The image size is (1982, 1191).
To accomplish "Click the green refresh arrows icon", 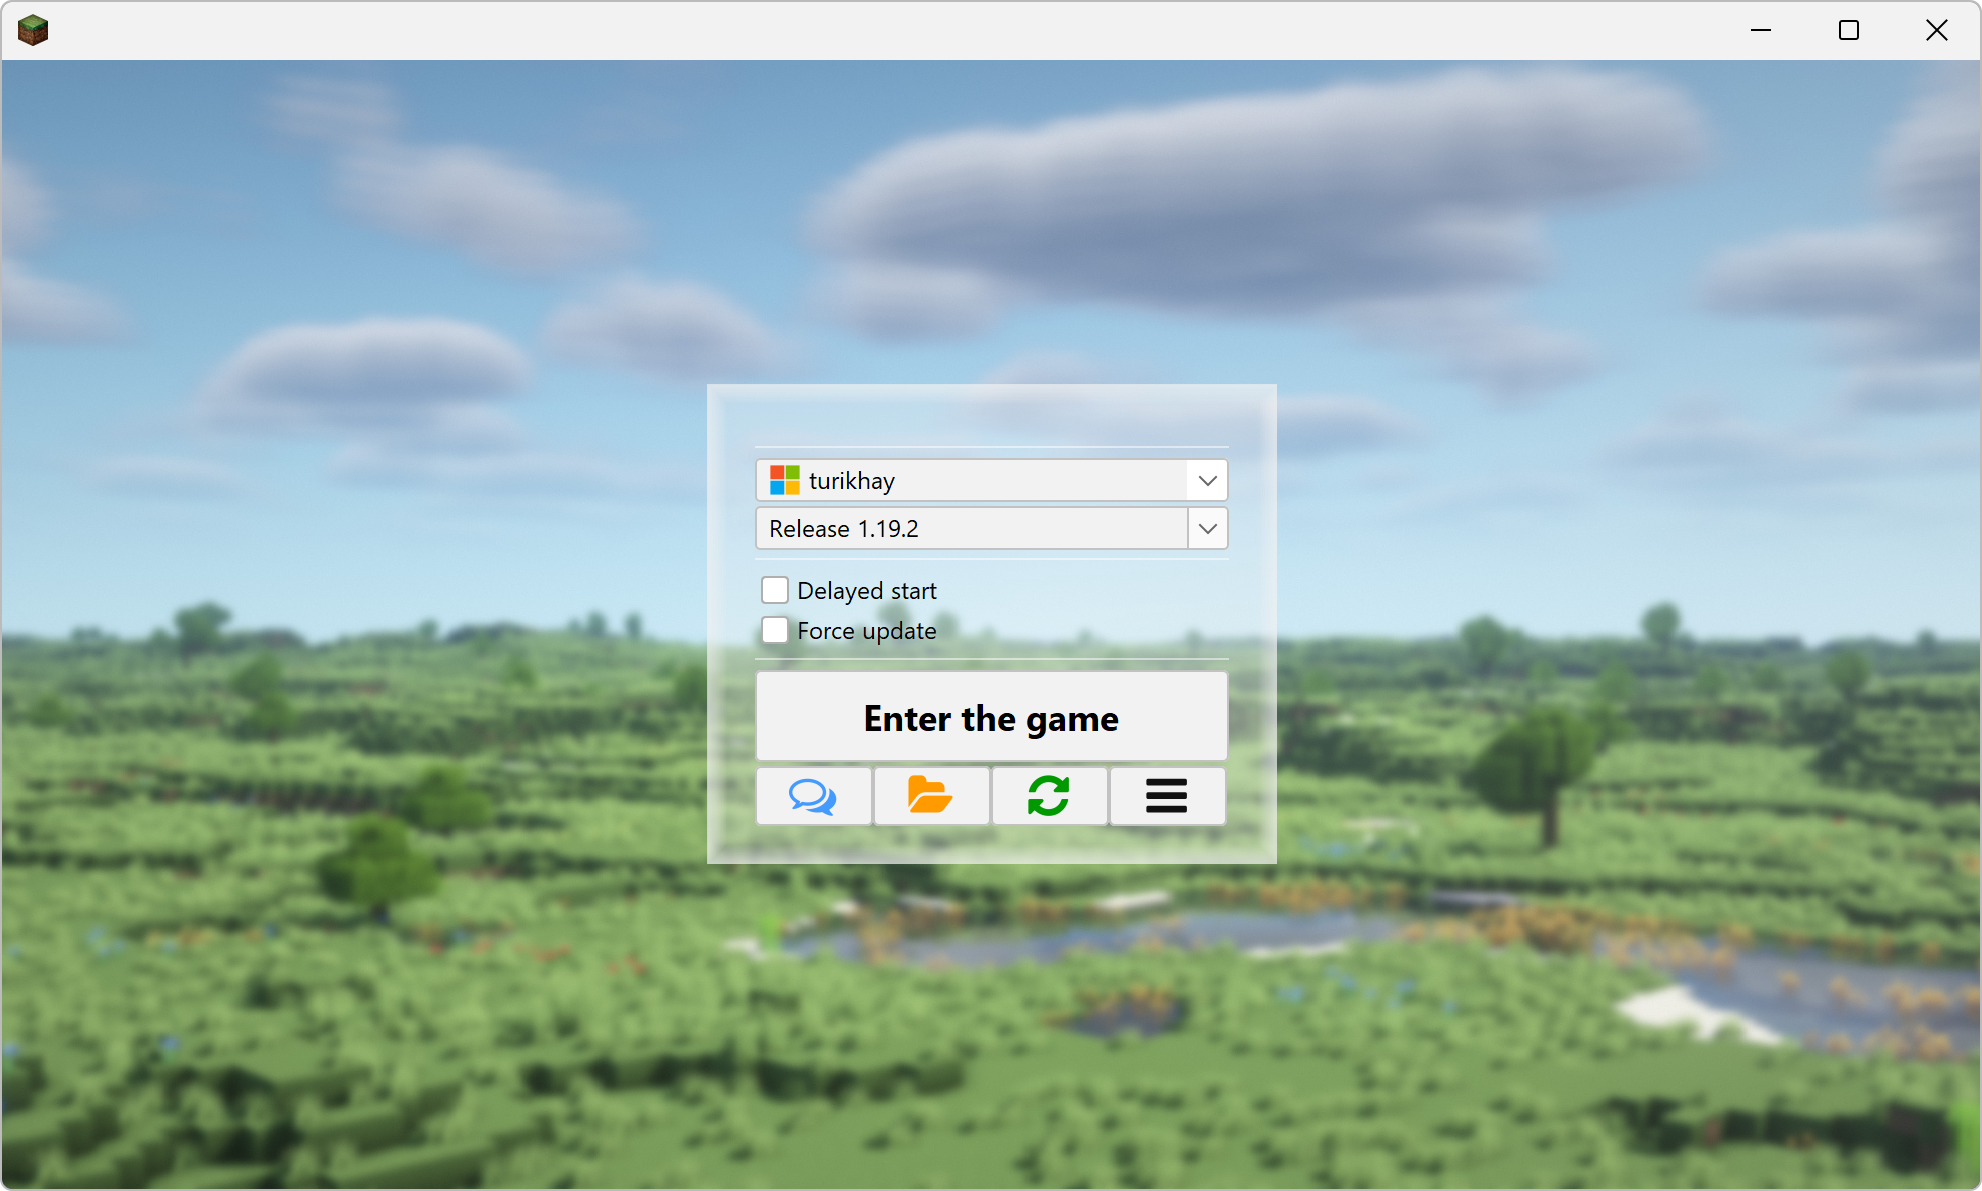I will (1048, 794).
